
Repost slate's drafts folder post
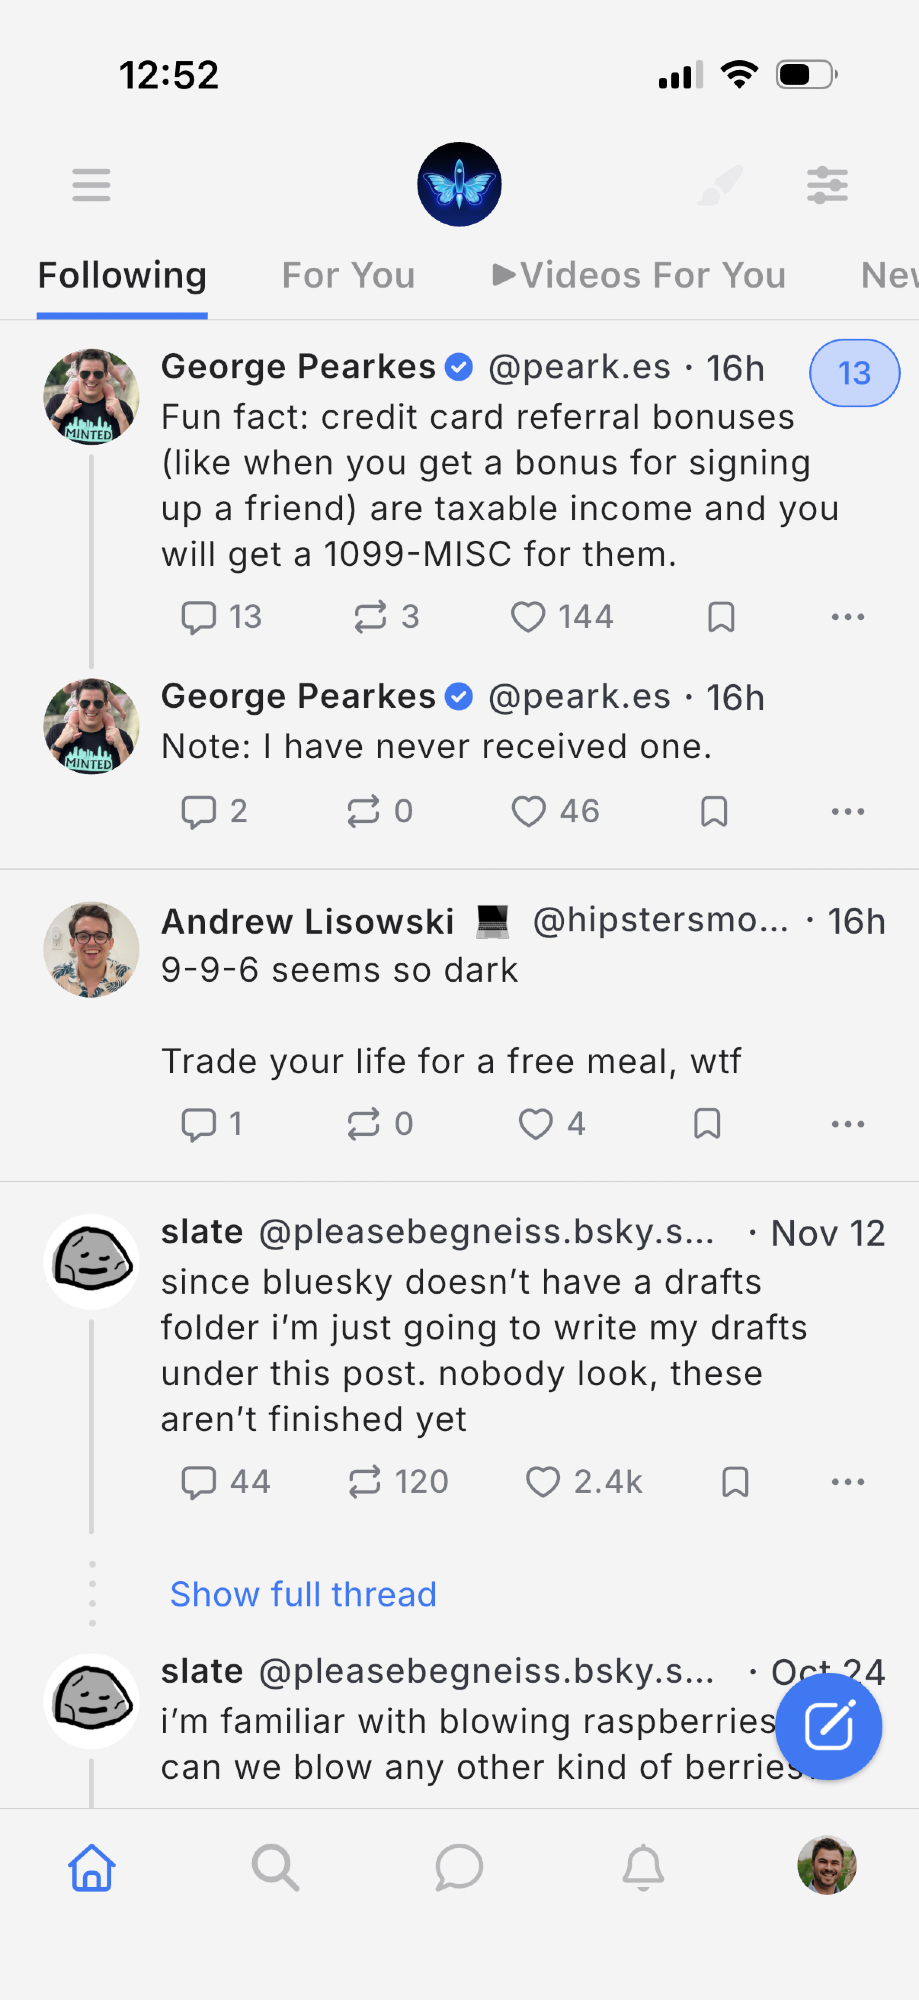365,1482
